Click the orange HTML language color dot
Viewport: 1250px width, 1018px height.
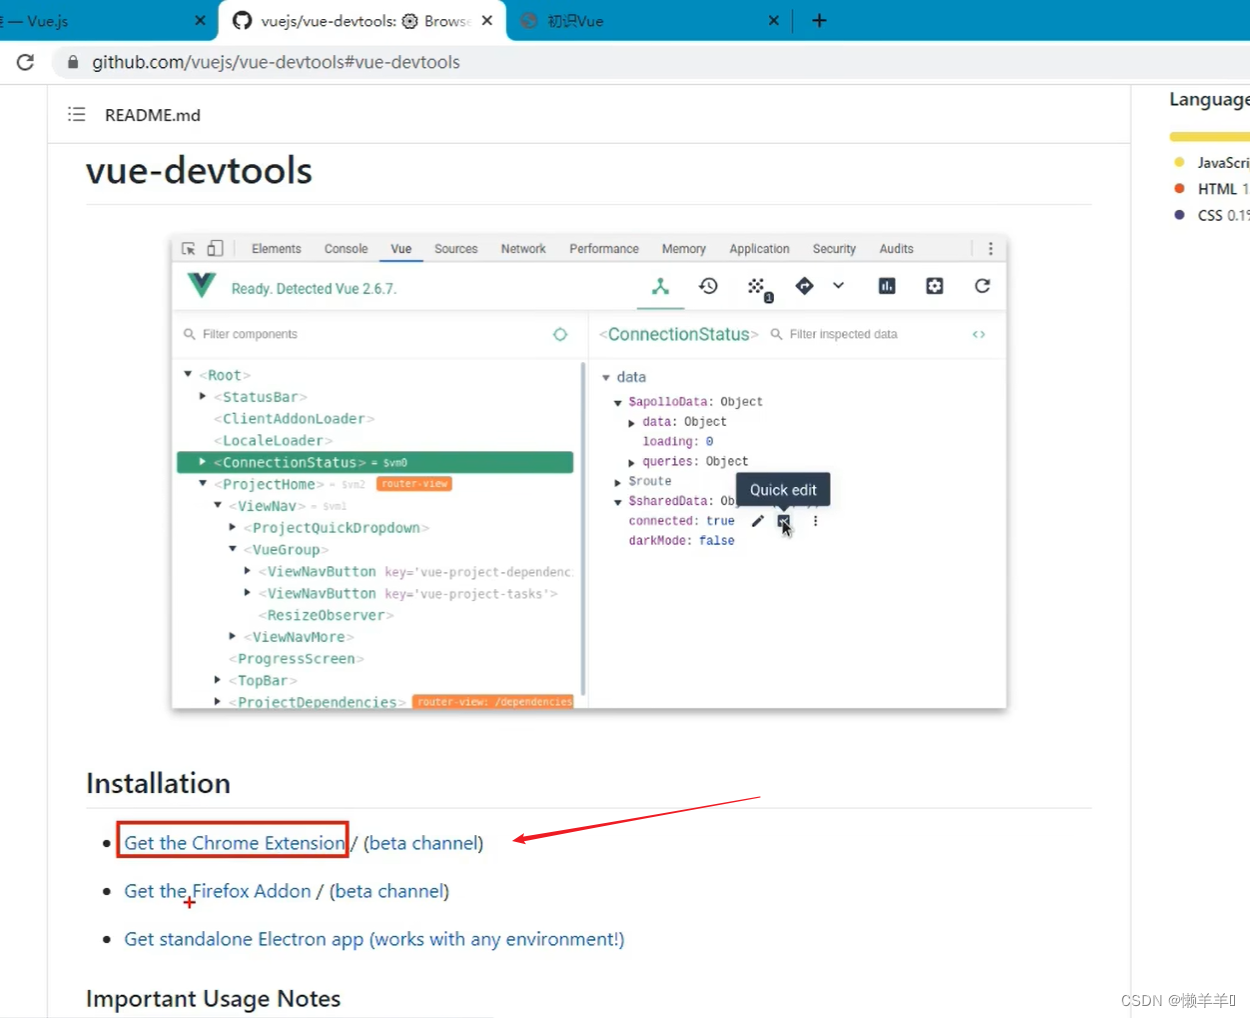(x=1180, y=188)
